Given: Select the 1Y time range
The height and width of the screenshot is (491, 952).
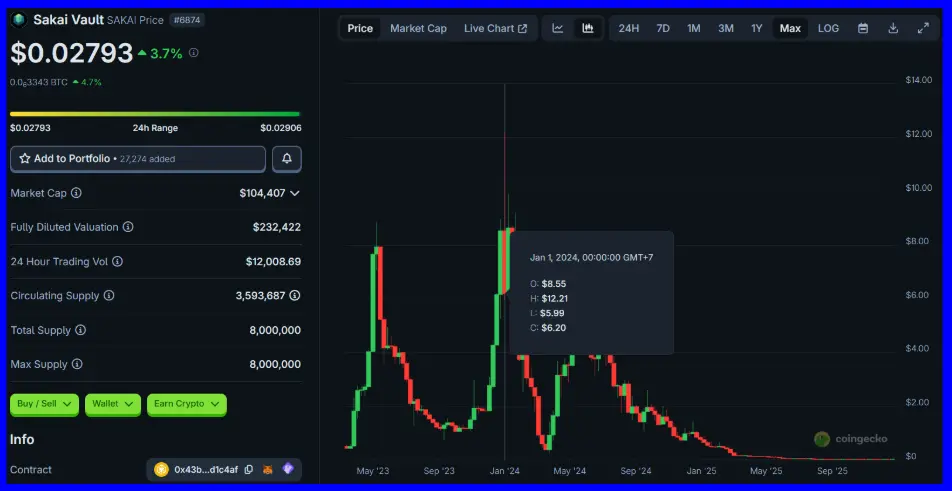Looking at the screenshot, I should (756, 28).
